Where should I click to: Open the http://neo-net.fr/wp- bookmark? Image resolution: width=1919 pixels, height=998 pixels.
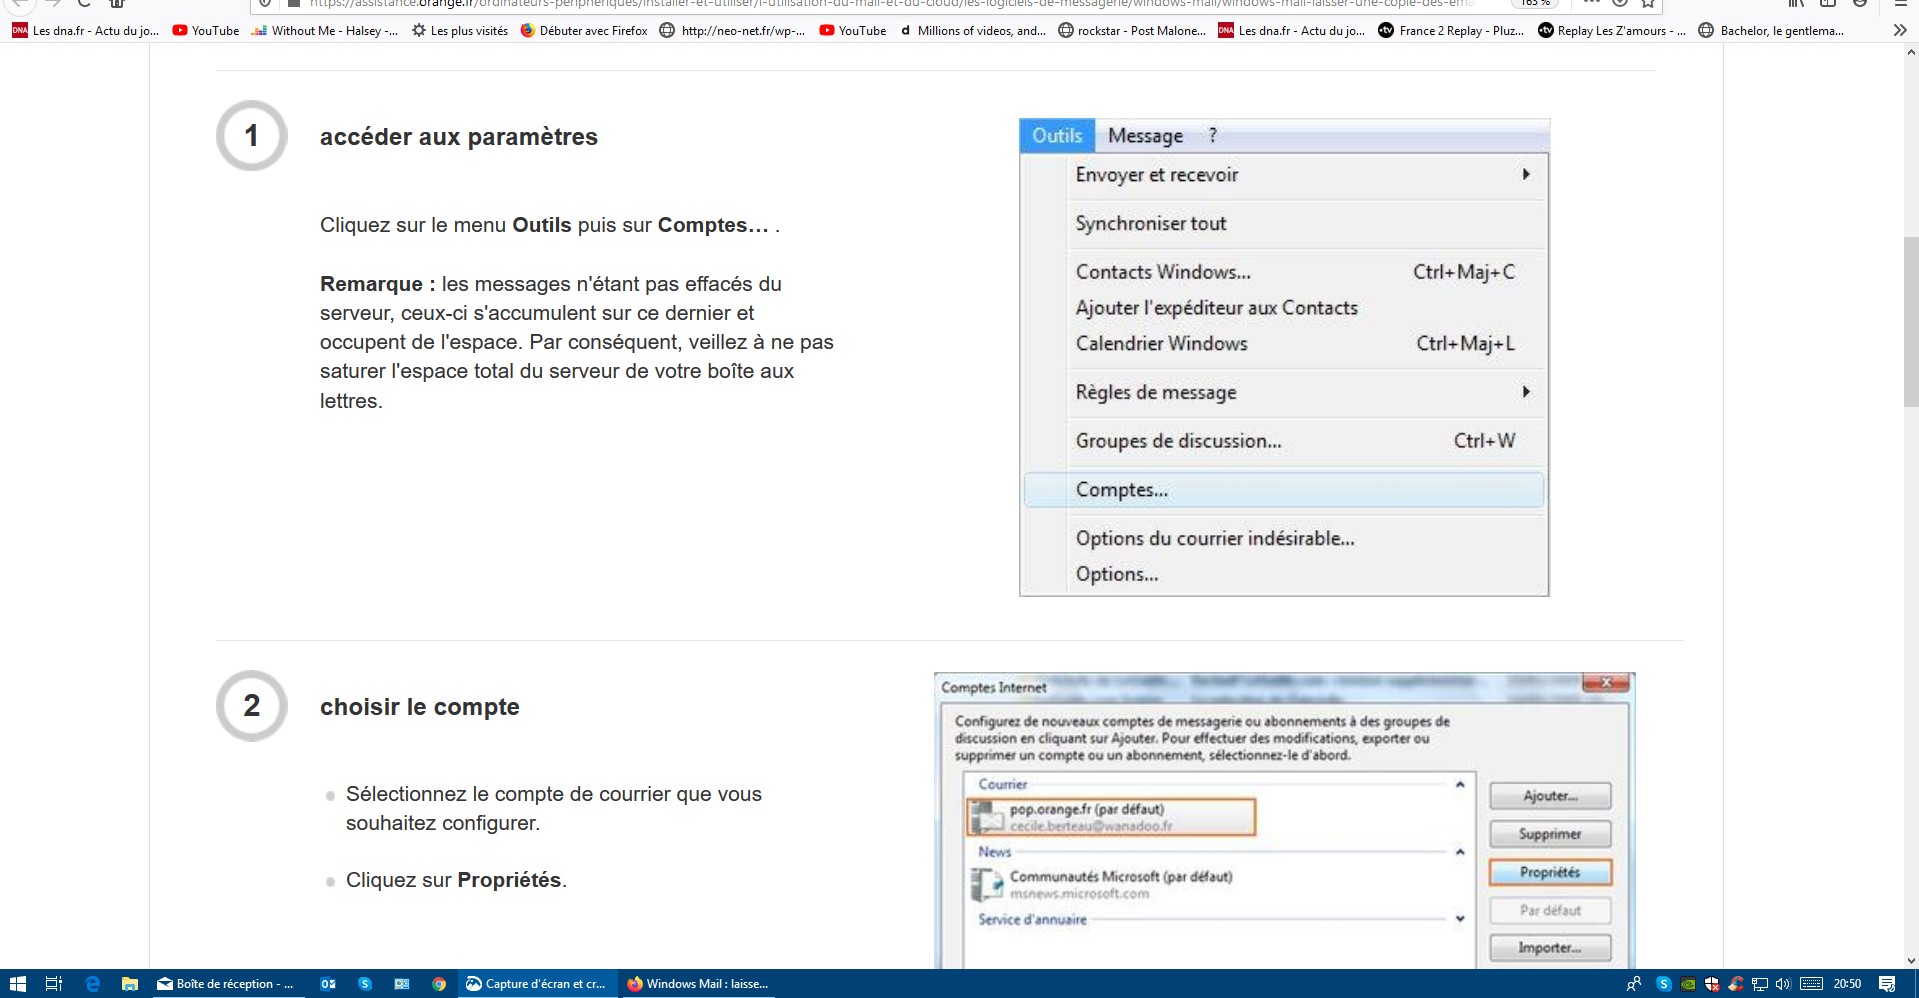732,31
